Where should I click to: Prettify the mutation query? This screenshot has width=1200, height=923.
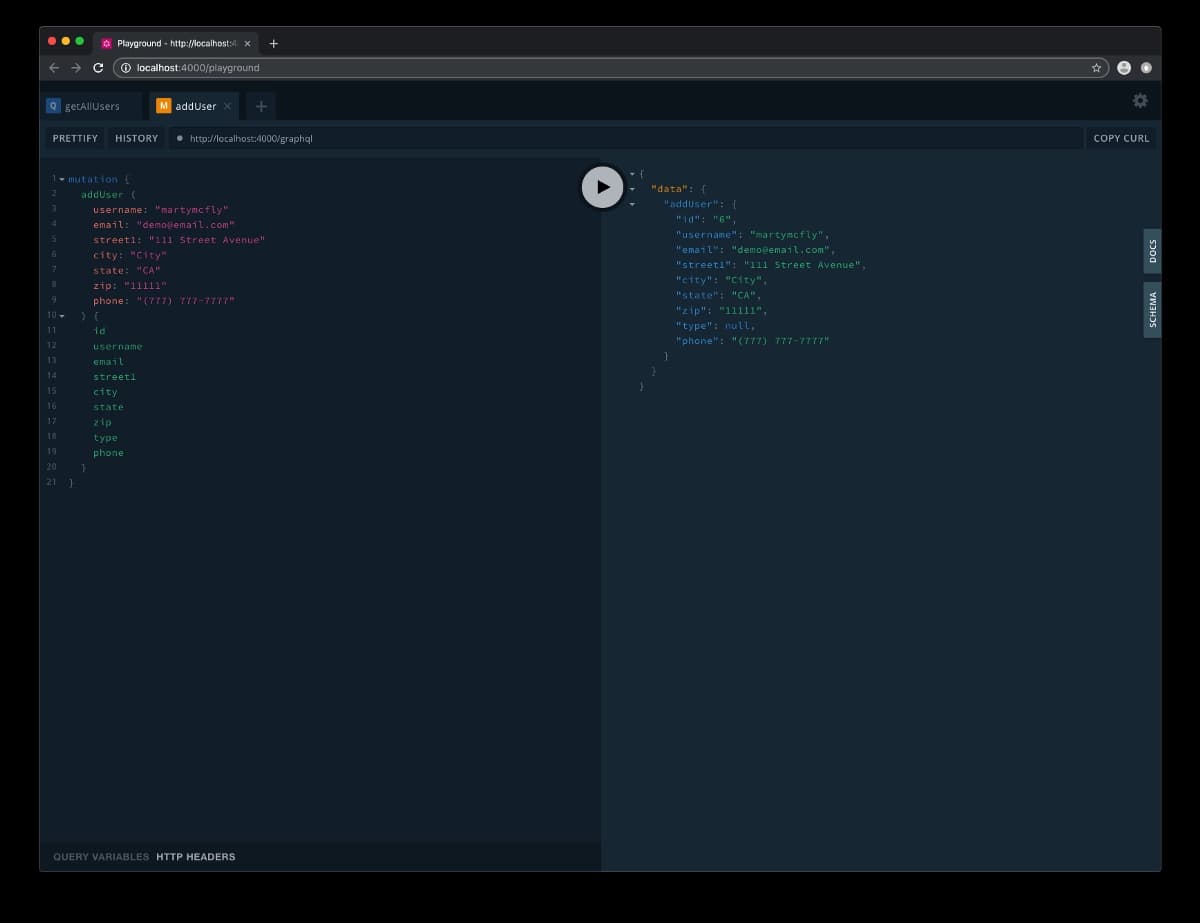(x=74, y=138)
